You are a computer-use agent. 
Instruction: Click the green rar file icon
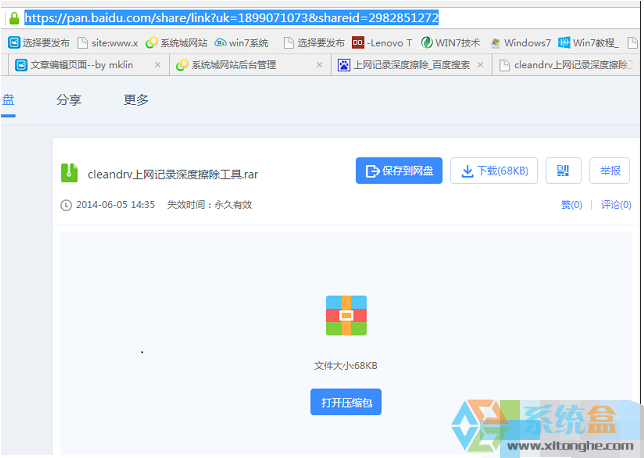click(69, 173)
